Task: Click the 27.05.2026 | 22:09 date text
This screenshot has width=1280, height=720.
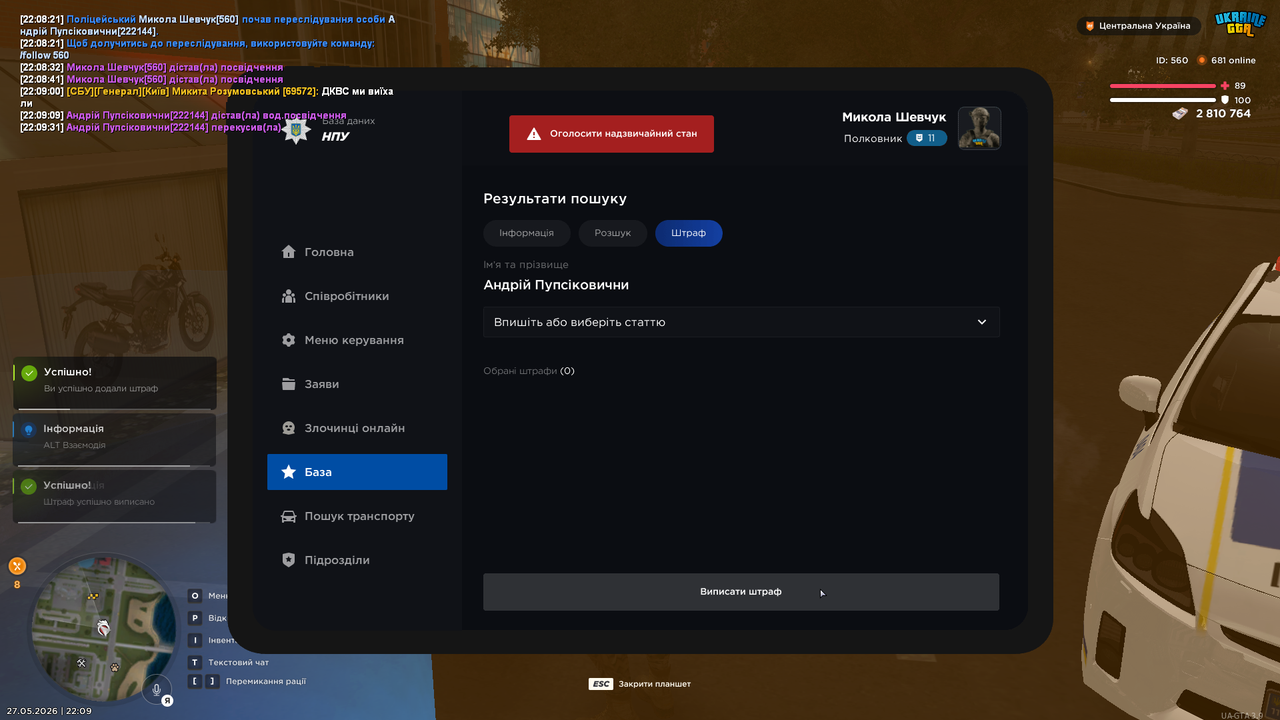Action: click(49, 711)
